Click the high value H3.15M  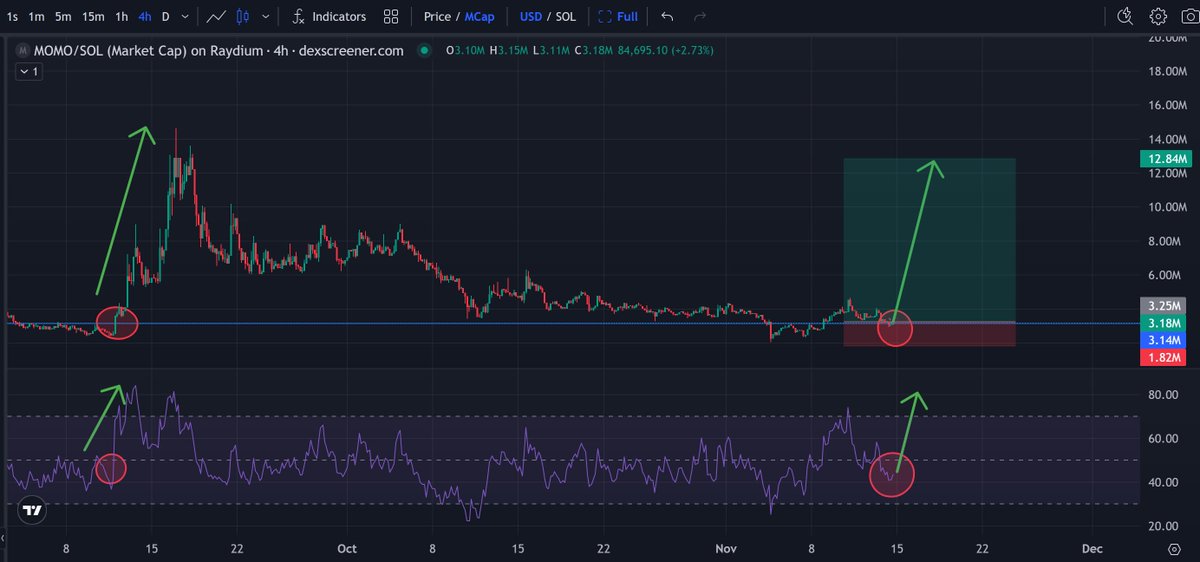(x=509, y=50)
